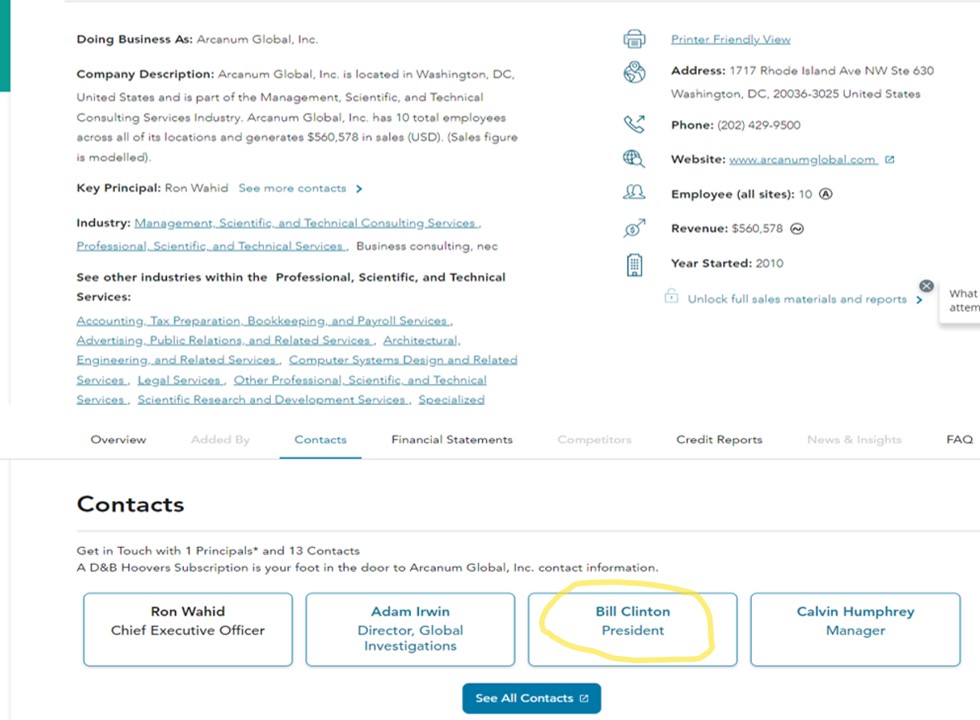Click revenue value $560,578
The width and height of the screenshot is (980, 720).
pyautogui.click(x=757, y=229)
